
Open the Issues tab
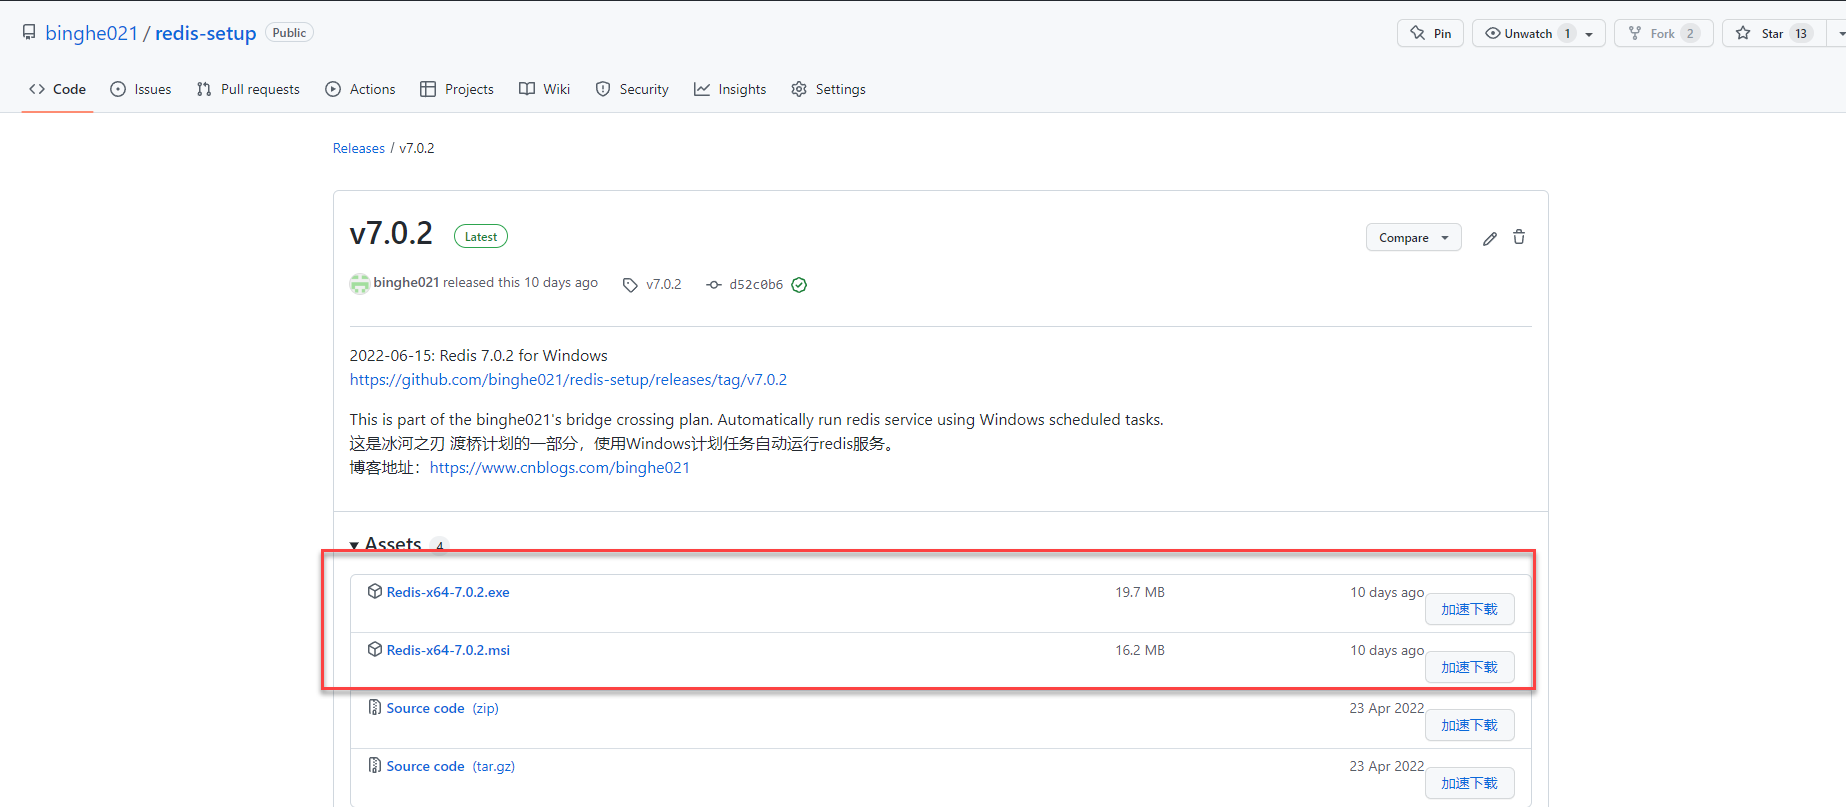141,89
